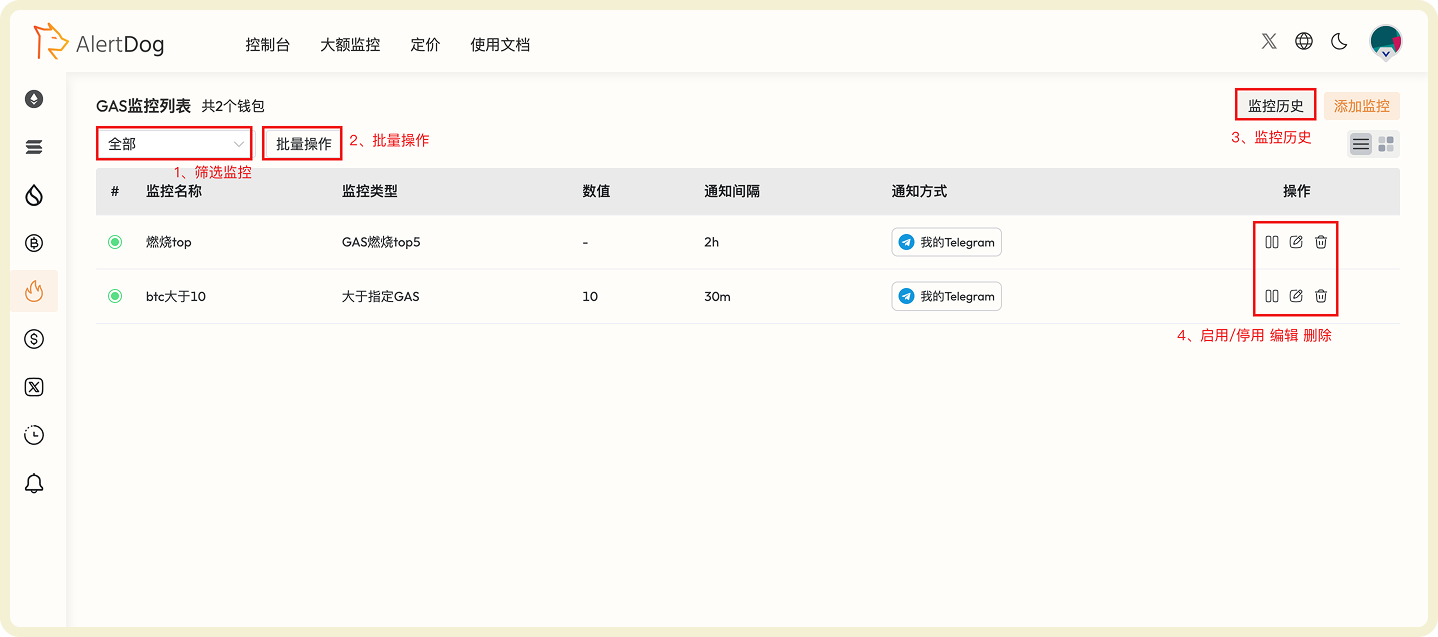Open the 全部 filter dropdown
Viewport: 1438px width, 637px height.
pyautogui.click(x=172, y=143)
